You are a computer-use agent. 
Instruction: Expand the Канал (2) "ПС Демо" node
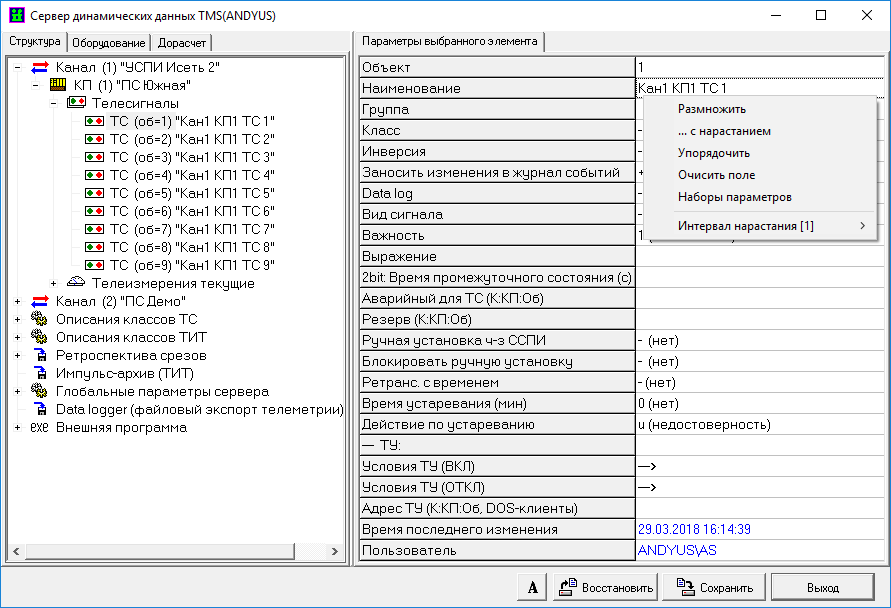coord(18,301)
